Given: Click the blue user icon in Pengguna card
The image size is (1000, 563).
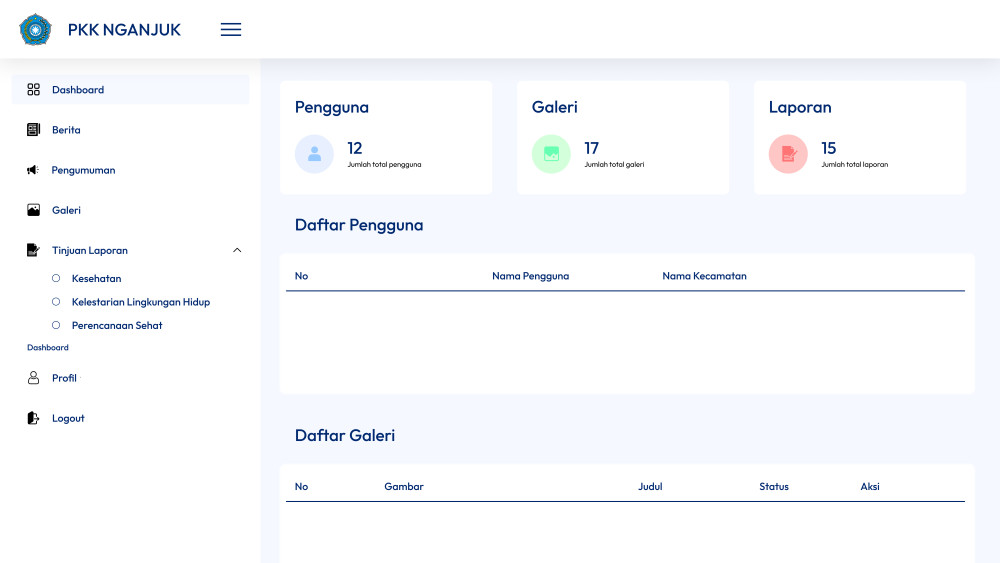Looking at the screenshot, I should pyautogui.click(x=314, y=154).
